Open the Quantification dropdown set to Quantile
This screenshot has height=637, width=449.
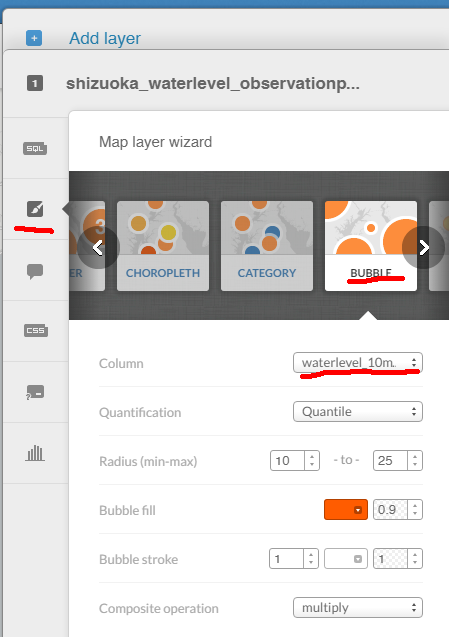tap(358, 412)
